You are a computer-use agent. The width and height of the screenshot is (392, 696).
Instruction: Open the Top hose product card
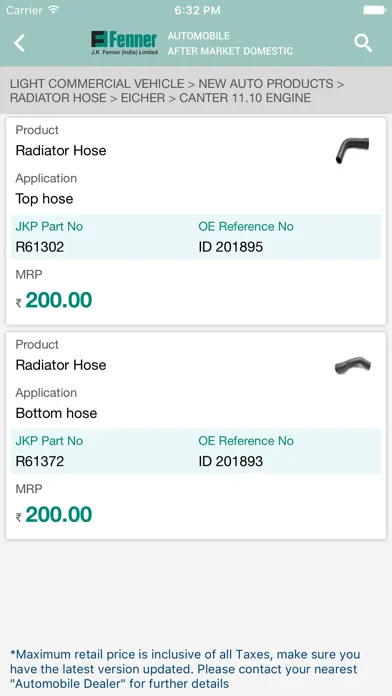click(196, 221)
